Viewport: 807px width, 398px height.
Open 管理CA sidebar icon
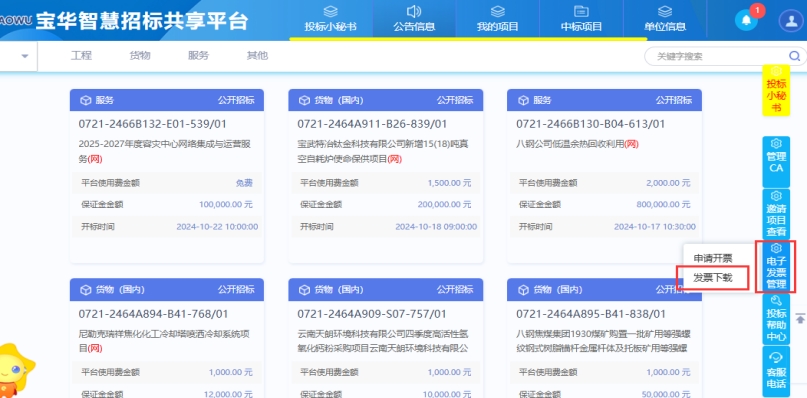776,162
